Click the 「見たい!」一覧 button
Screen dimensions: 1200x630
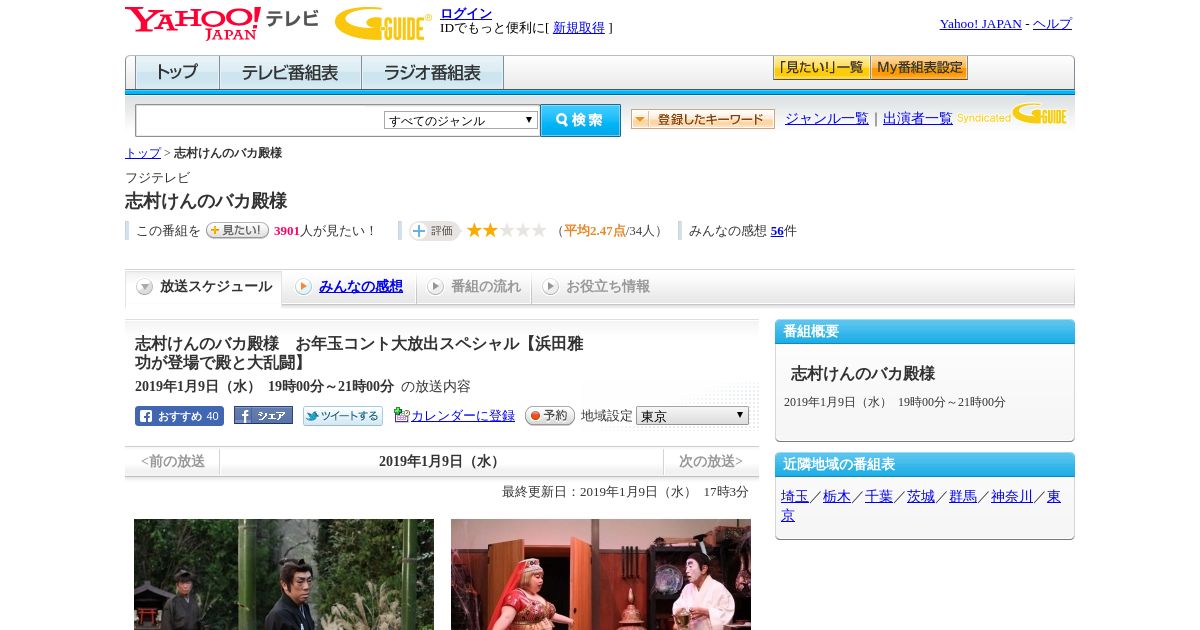(821, 68)
